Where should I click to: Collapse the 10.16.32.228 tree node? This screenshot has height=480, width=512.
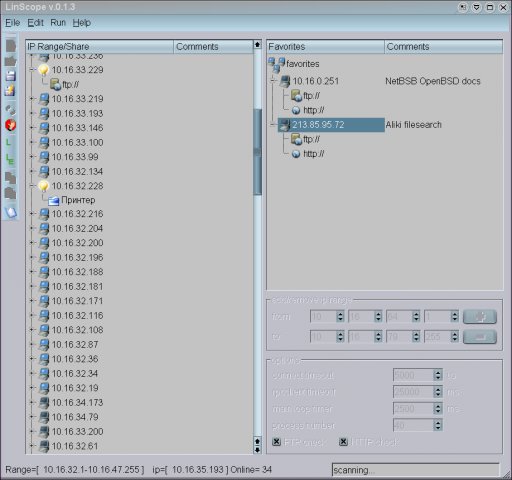32,186
